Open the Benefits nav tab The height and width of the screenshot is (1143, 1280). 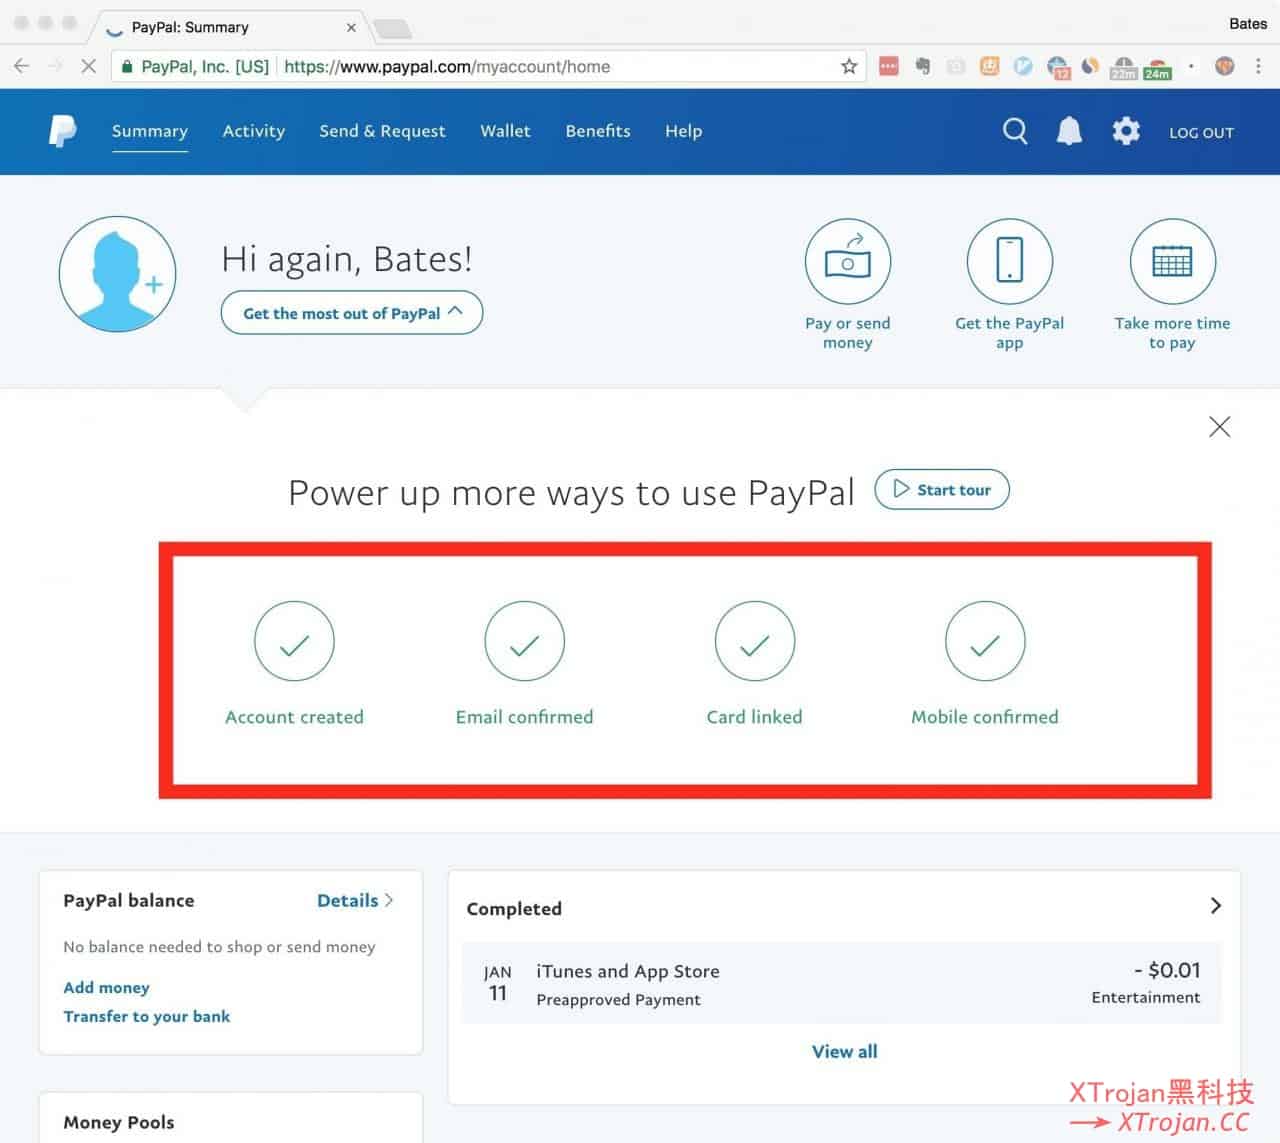[x=598, y=131]
